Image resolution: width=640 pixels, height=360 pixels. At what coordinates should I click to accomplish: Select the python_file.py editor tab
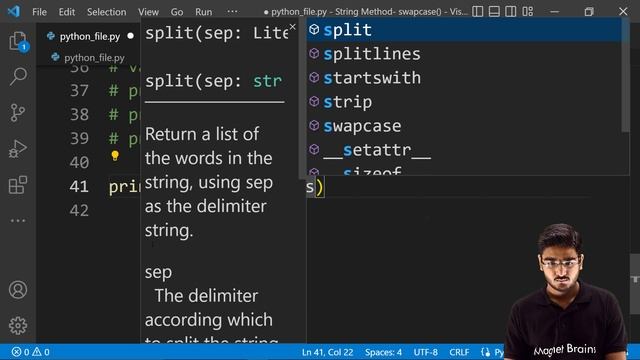pos(90,36)
